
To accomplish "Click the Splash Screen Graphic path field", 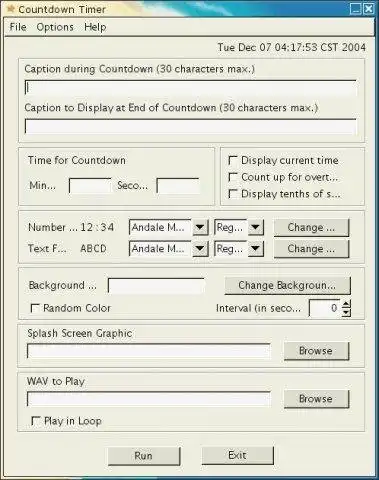I will [x=149, y=351].
